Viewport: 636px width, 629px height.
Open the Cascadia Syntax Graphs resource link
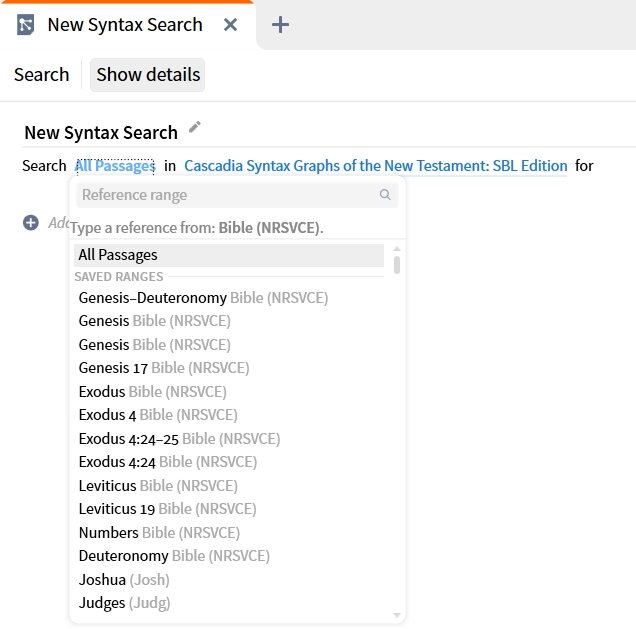click(376, 166)
